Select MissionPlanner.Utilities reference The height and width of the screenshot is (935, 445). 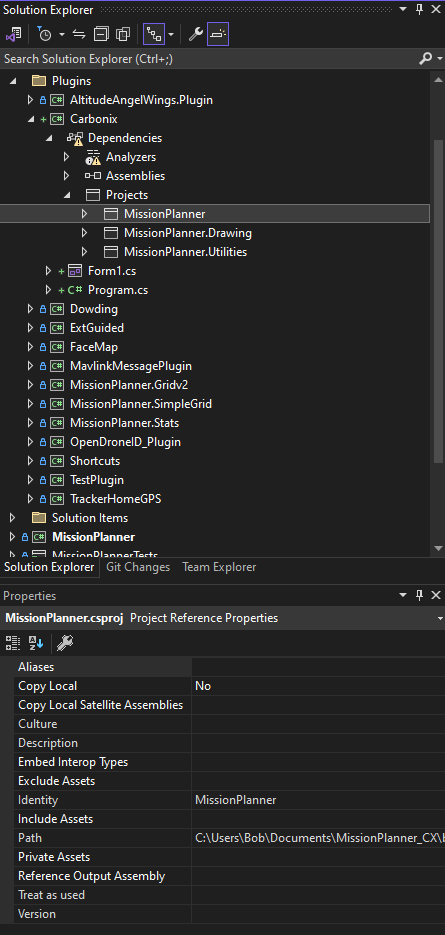[186, 252]
